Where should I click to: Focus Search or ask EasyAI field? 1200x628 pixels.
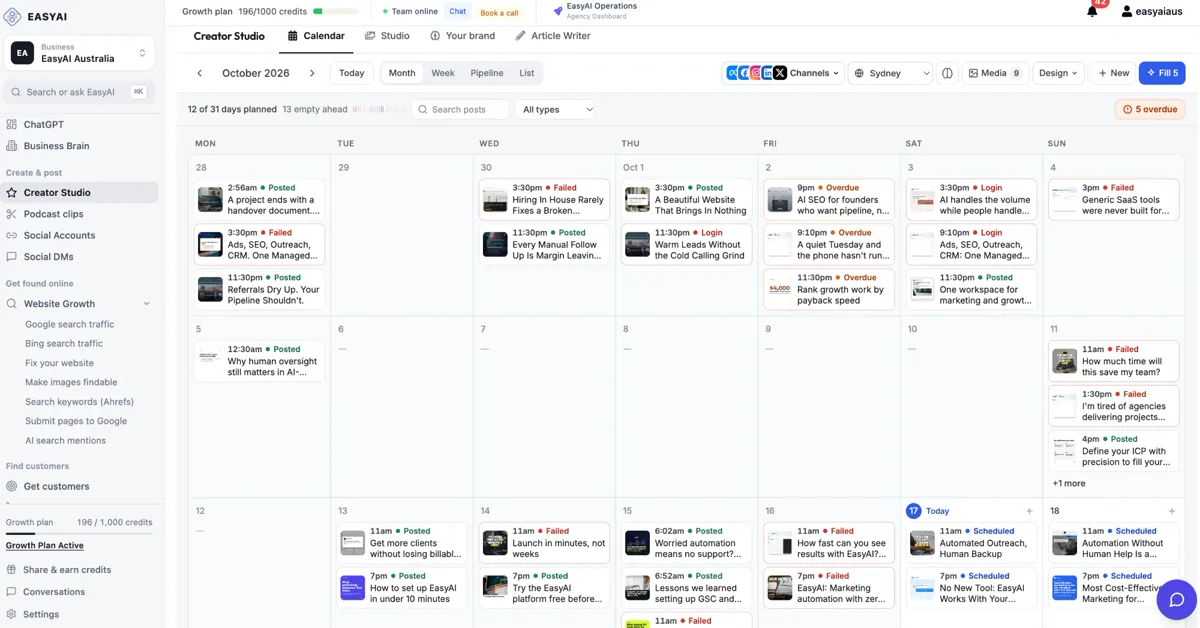78,92
